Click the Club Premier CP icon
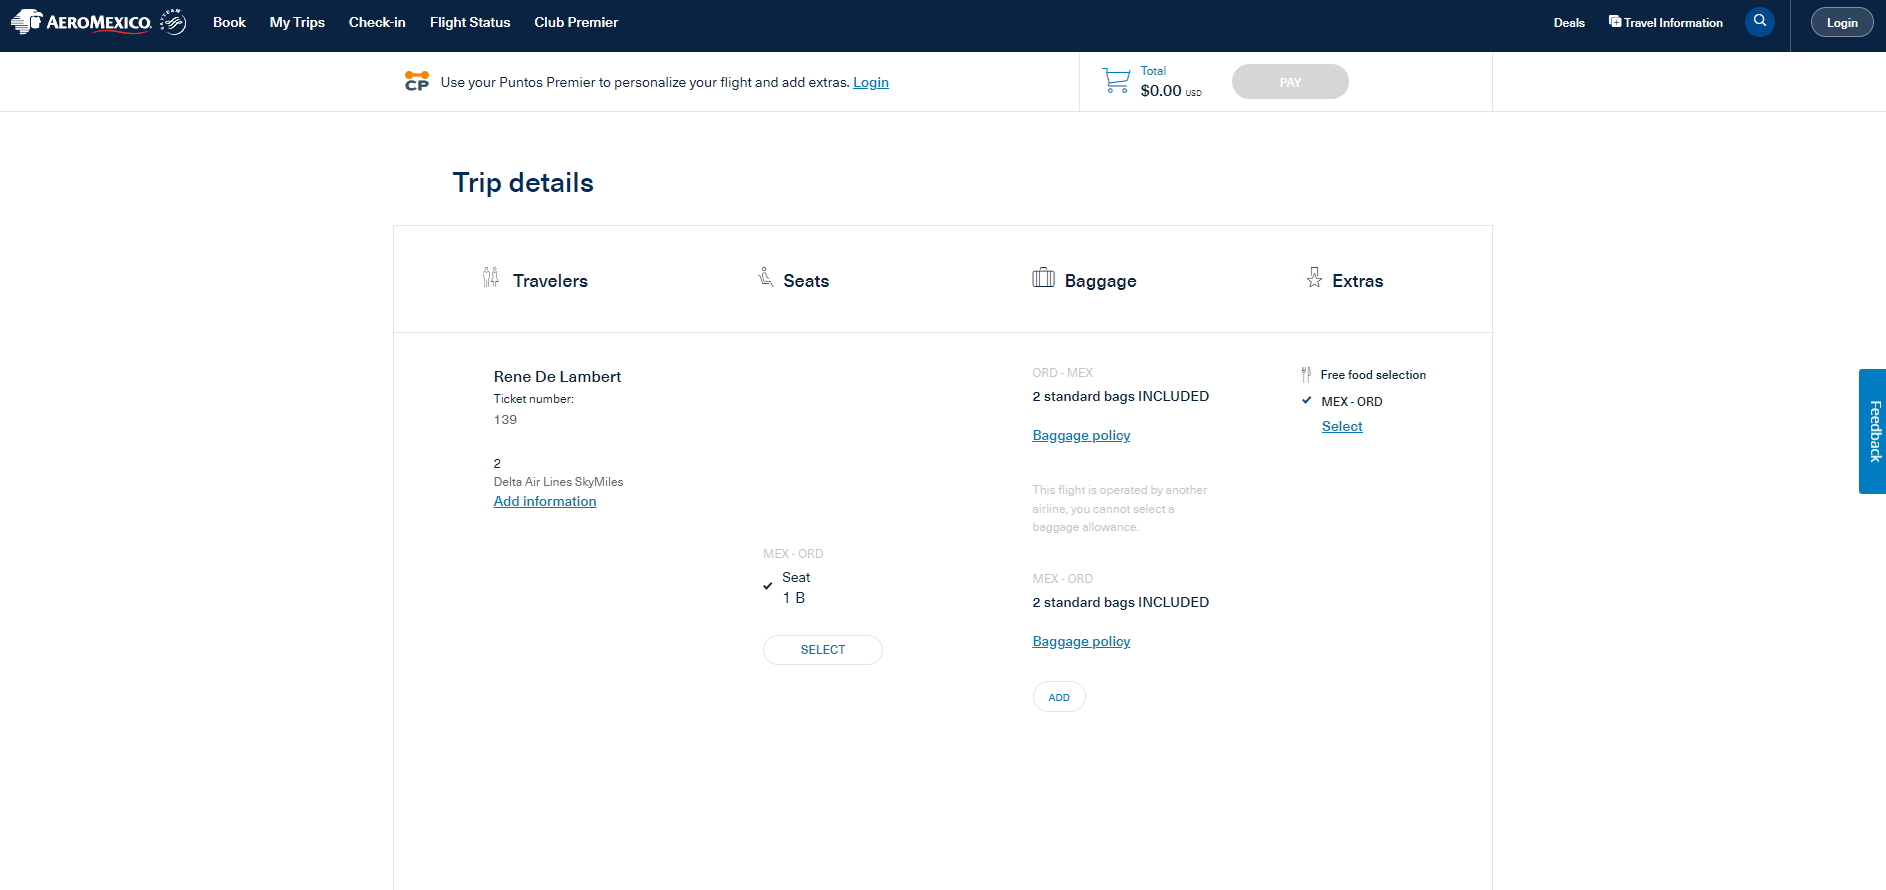Viewport: 1886px width, 890px height. [x=417, y=81]
